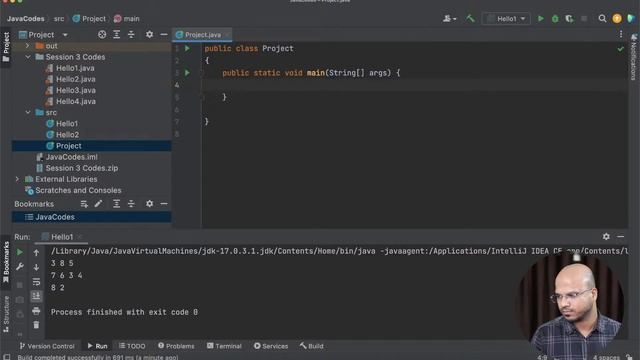Screen dimensions: 640x360
Task: Collapse all in Project panel
Action: 131,35
